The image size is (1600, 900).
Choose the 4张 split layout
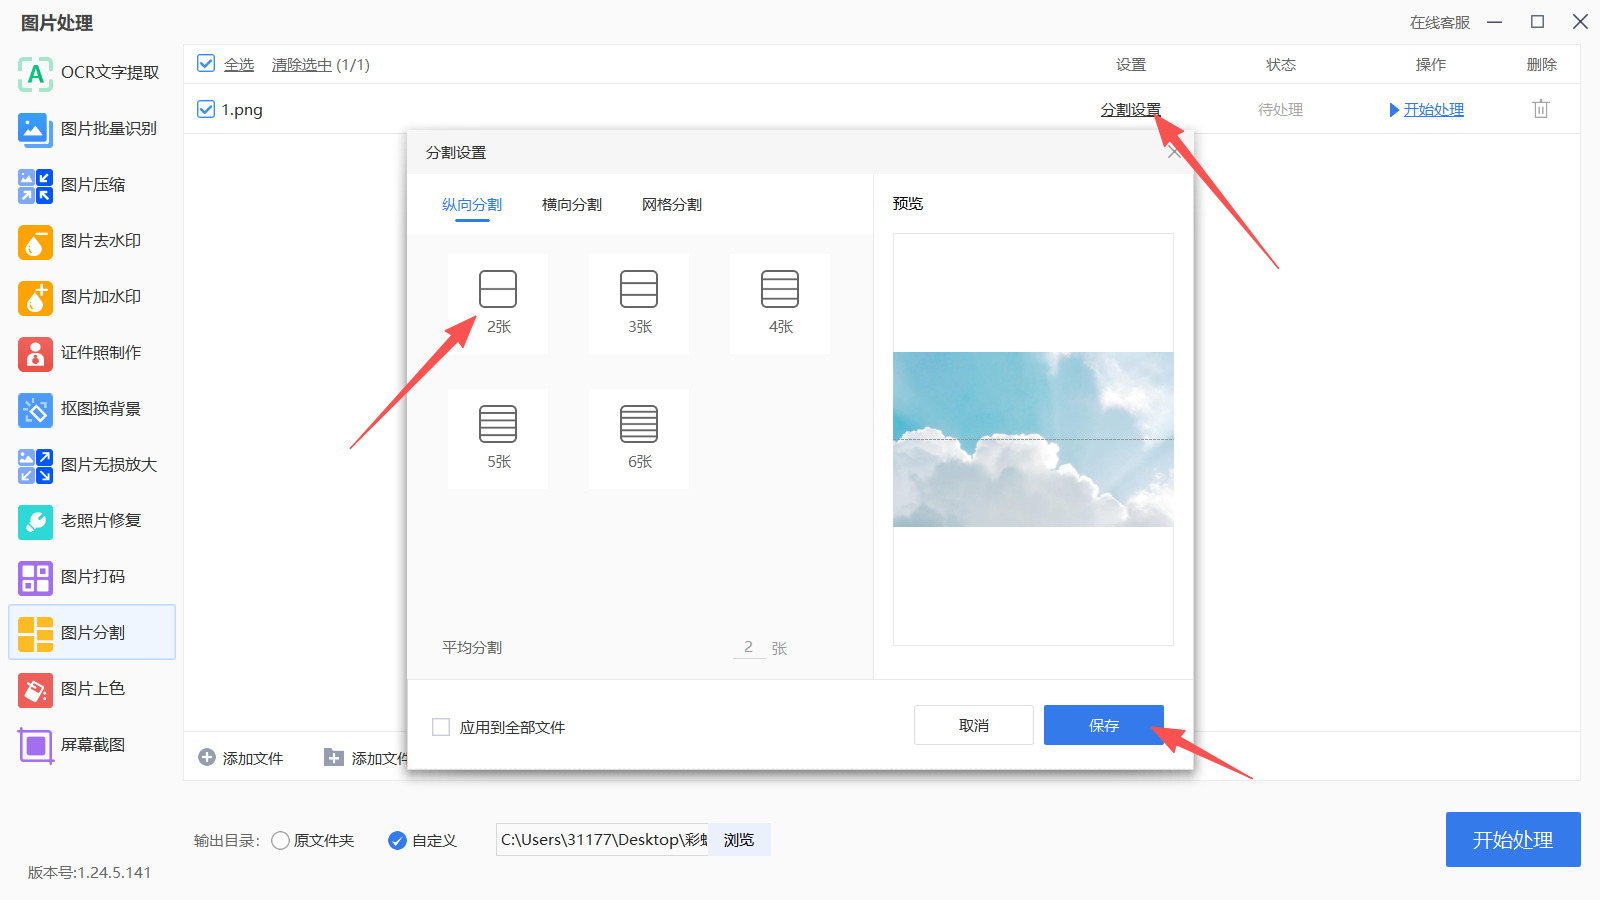point(780,303)
